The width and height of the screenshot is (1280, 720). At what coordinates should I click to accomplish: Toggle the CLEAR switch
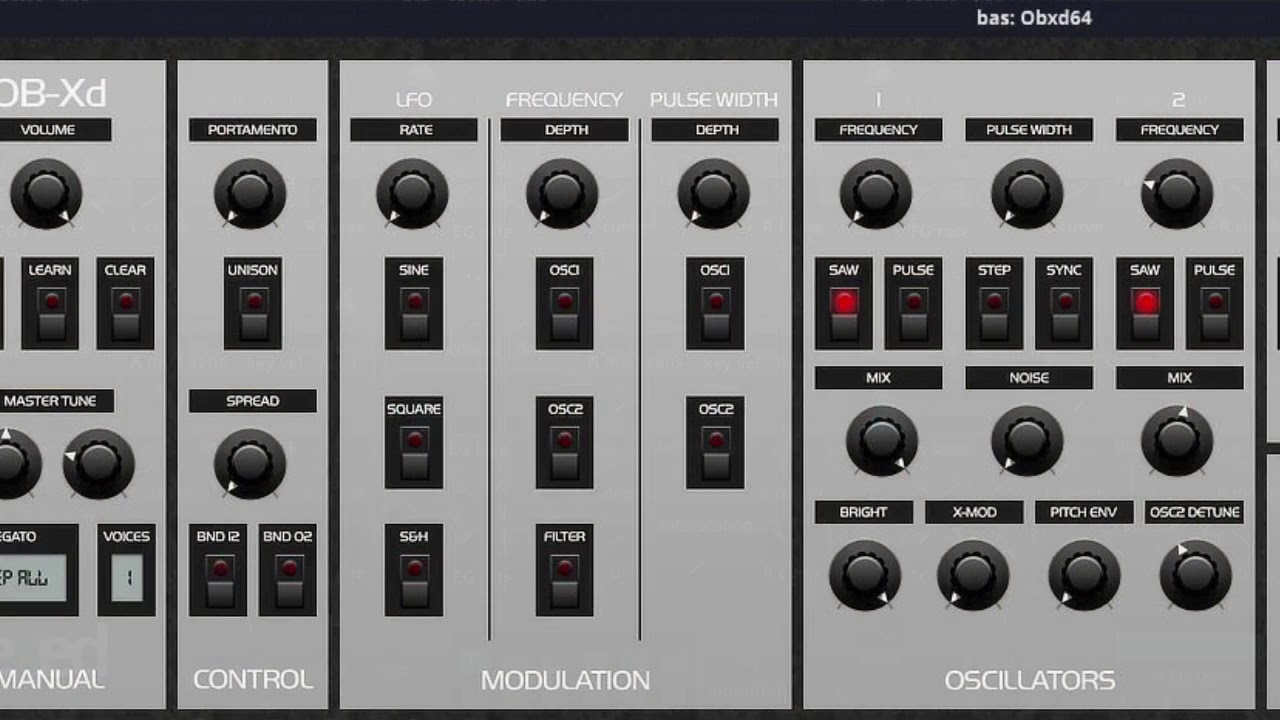(125, 314)
